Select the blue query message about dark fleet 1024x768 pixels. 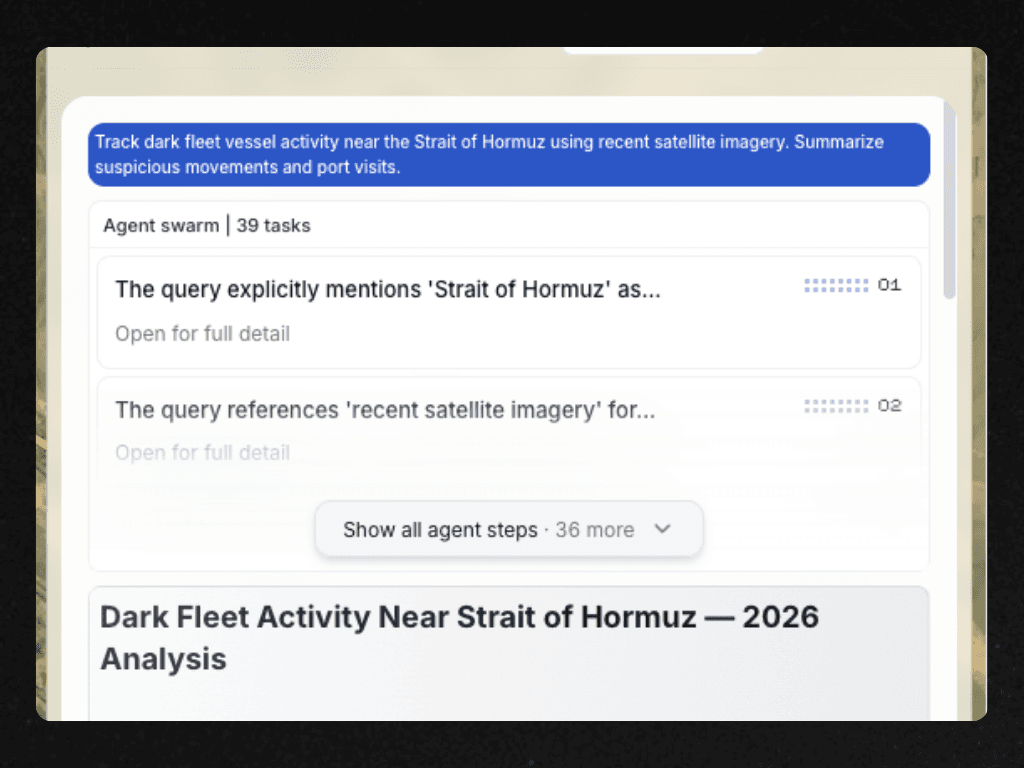pos(509,155)
